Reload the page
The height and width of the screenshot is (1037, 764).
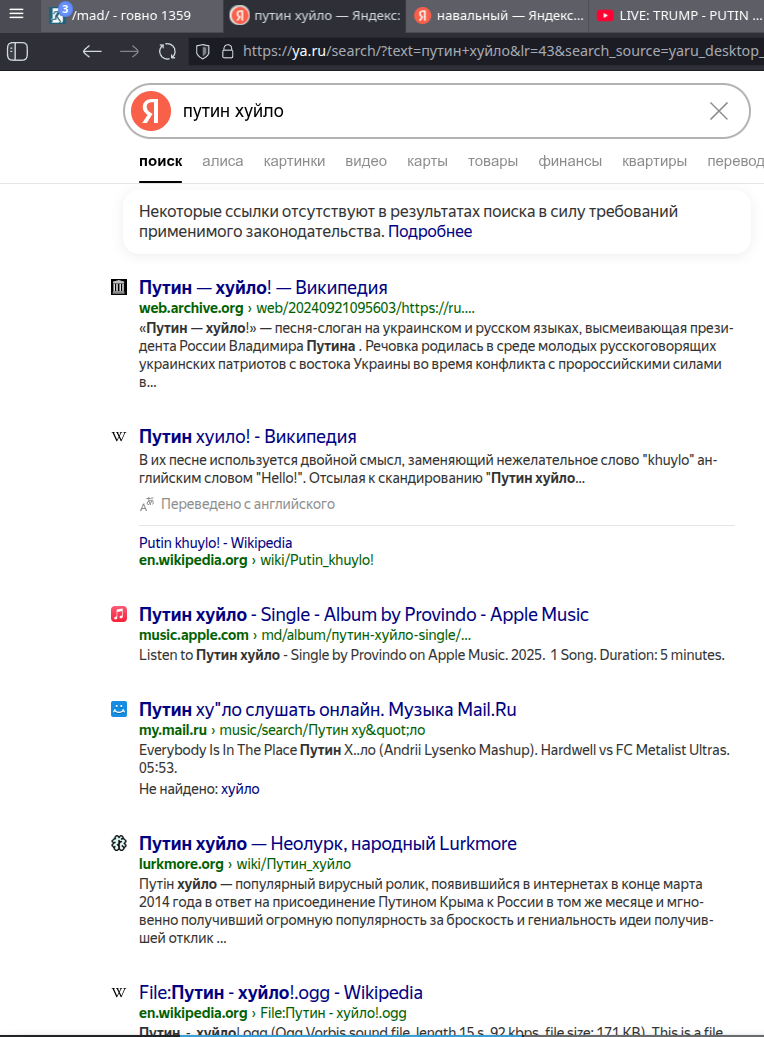(x=167, y=51)
